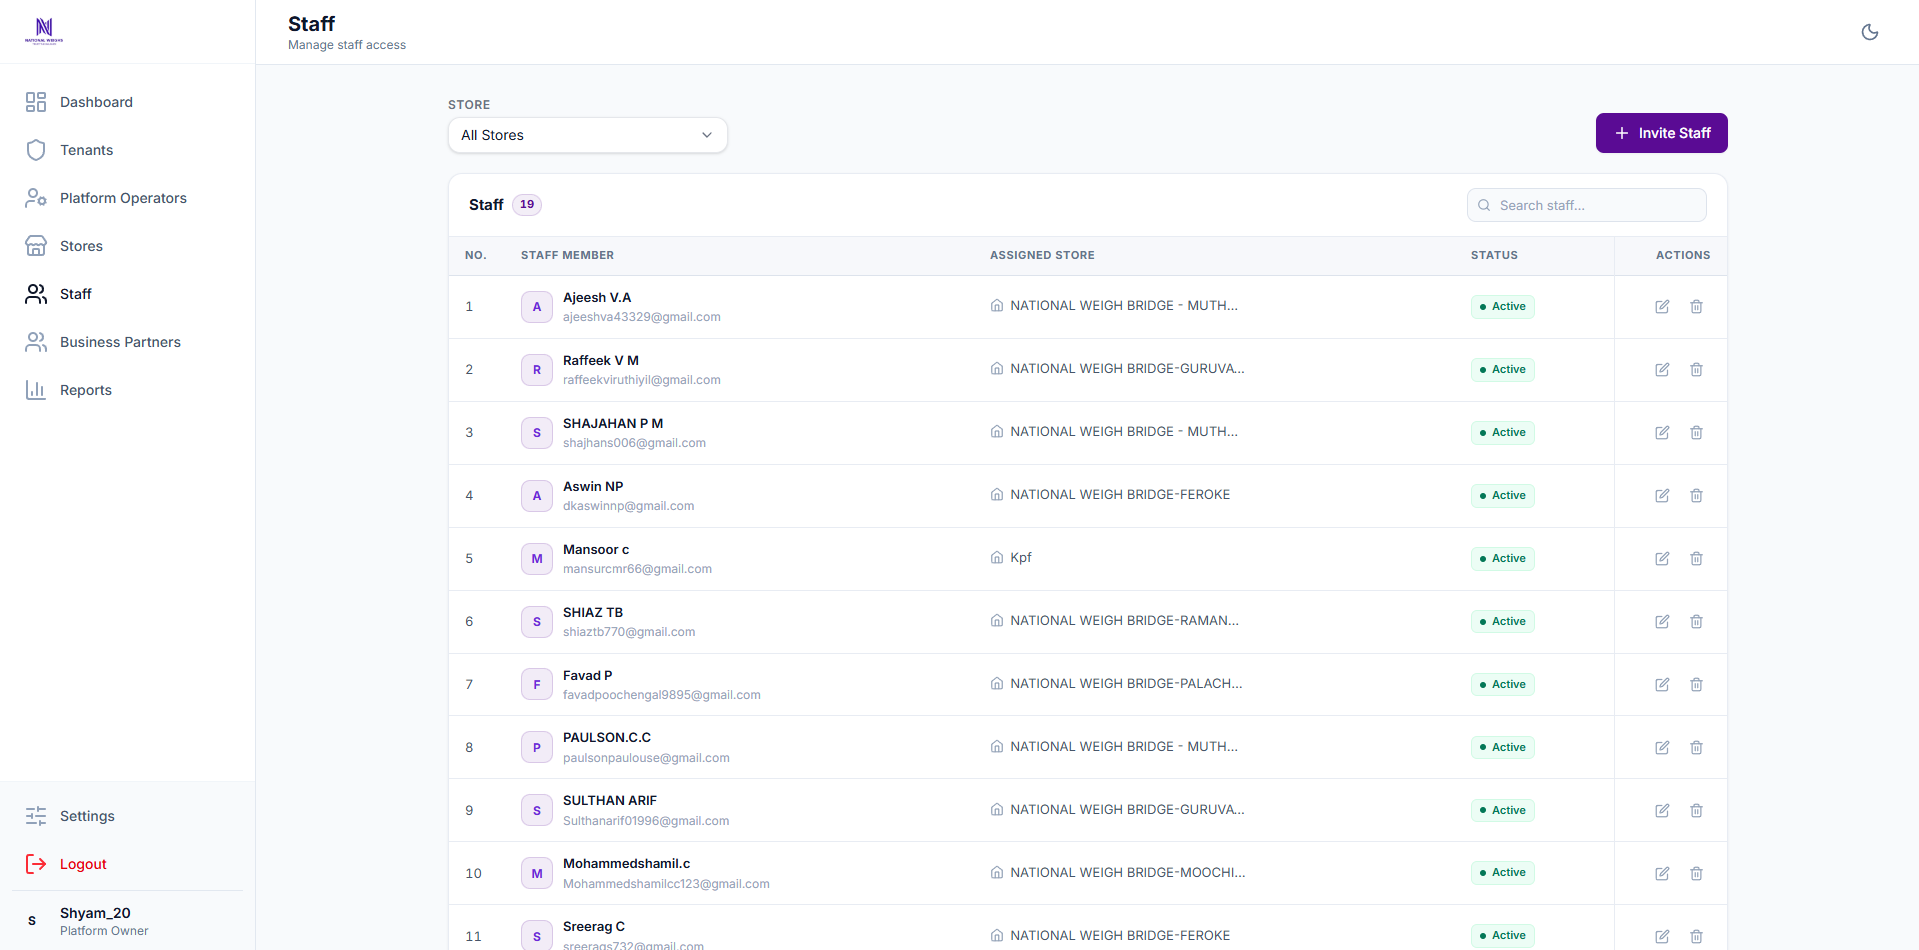Click the Kpf assigned store
Screen dimensions: 1919x950
tap(1020, 558)
